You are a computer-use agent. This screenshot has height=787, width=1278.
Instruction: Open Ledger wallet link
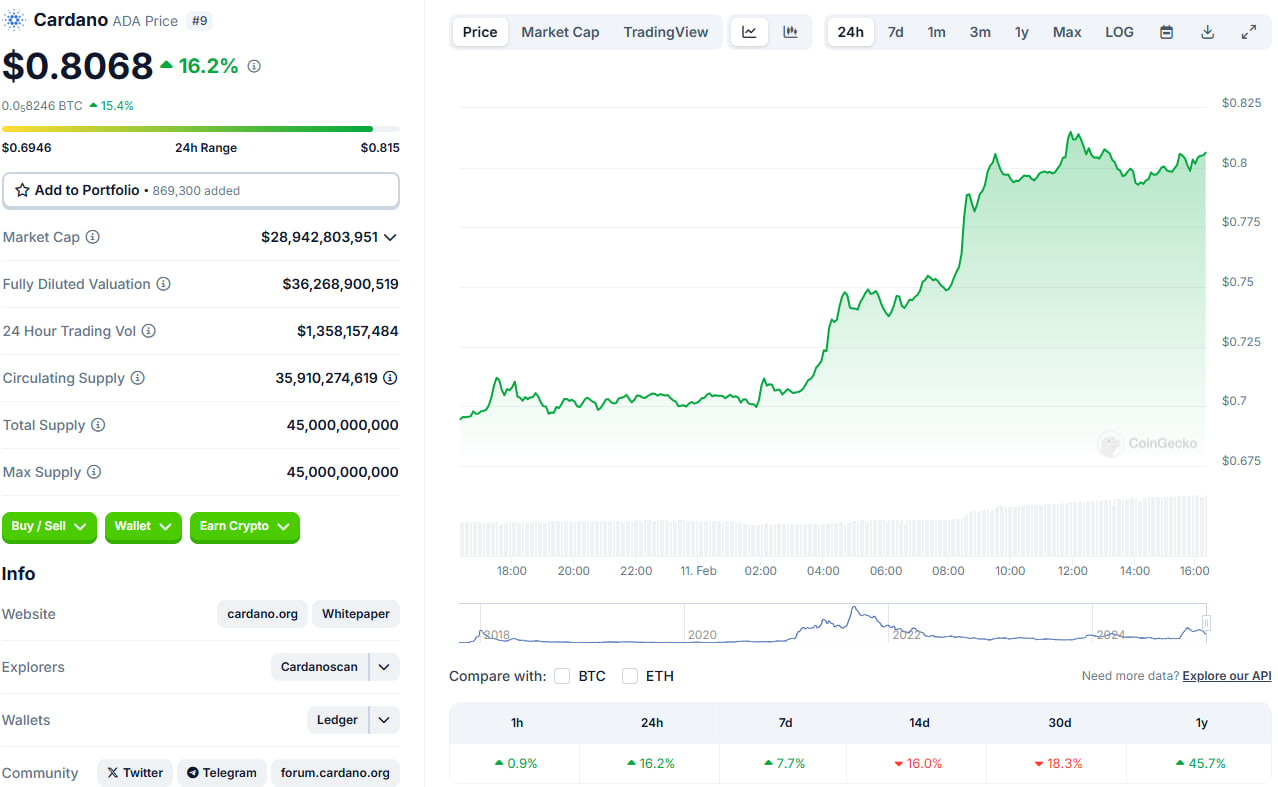337,720
